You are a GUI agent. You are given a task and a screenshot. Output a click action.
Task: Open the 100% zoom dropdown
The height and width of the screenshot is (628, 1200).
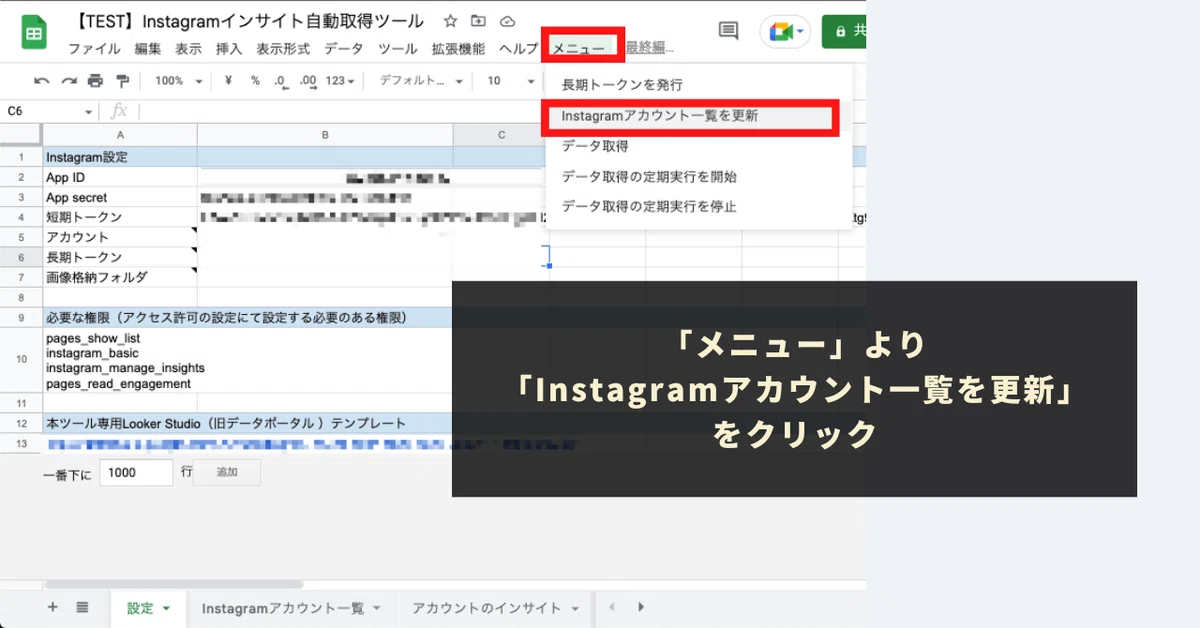click(179, 81)
